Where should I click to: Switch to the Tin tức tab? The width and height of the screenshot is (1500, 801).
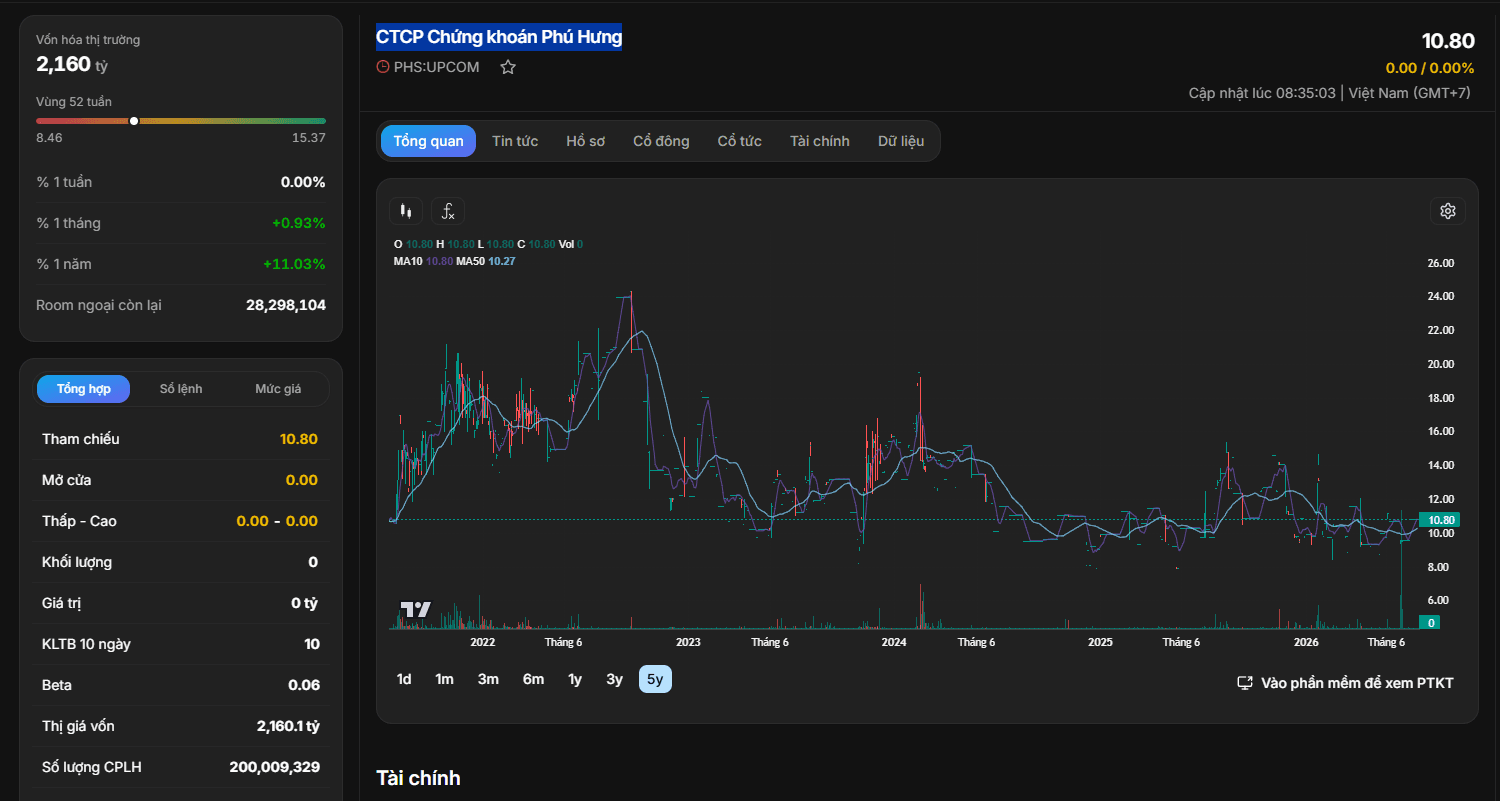pos(515,141)
